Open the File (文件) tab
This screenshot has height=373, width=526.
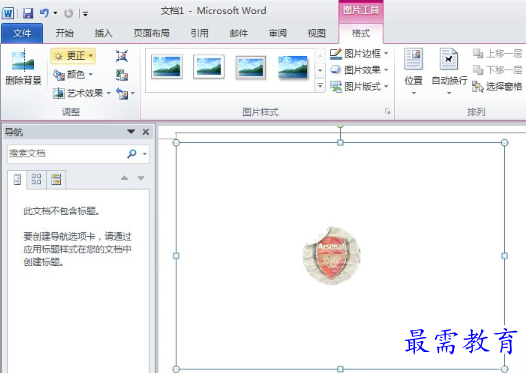pos(22,33)
